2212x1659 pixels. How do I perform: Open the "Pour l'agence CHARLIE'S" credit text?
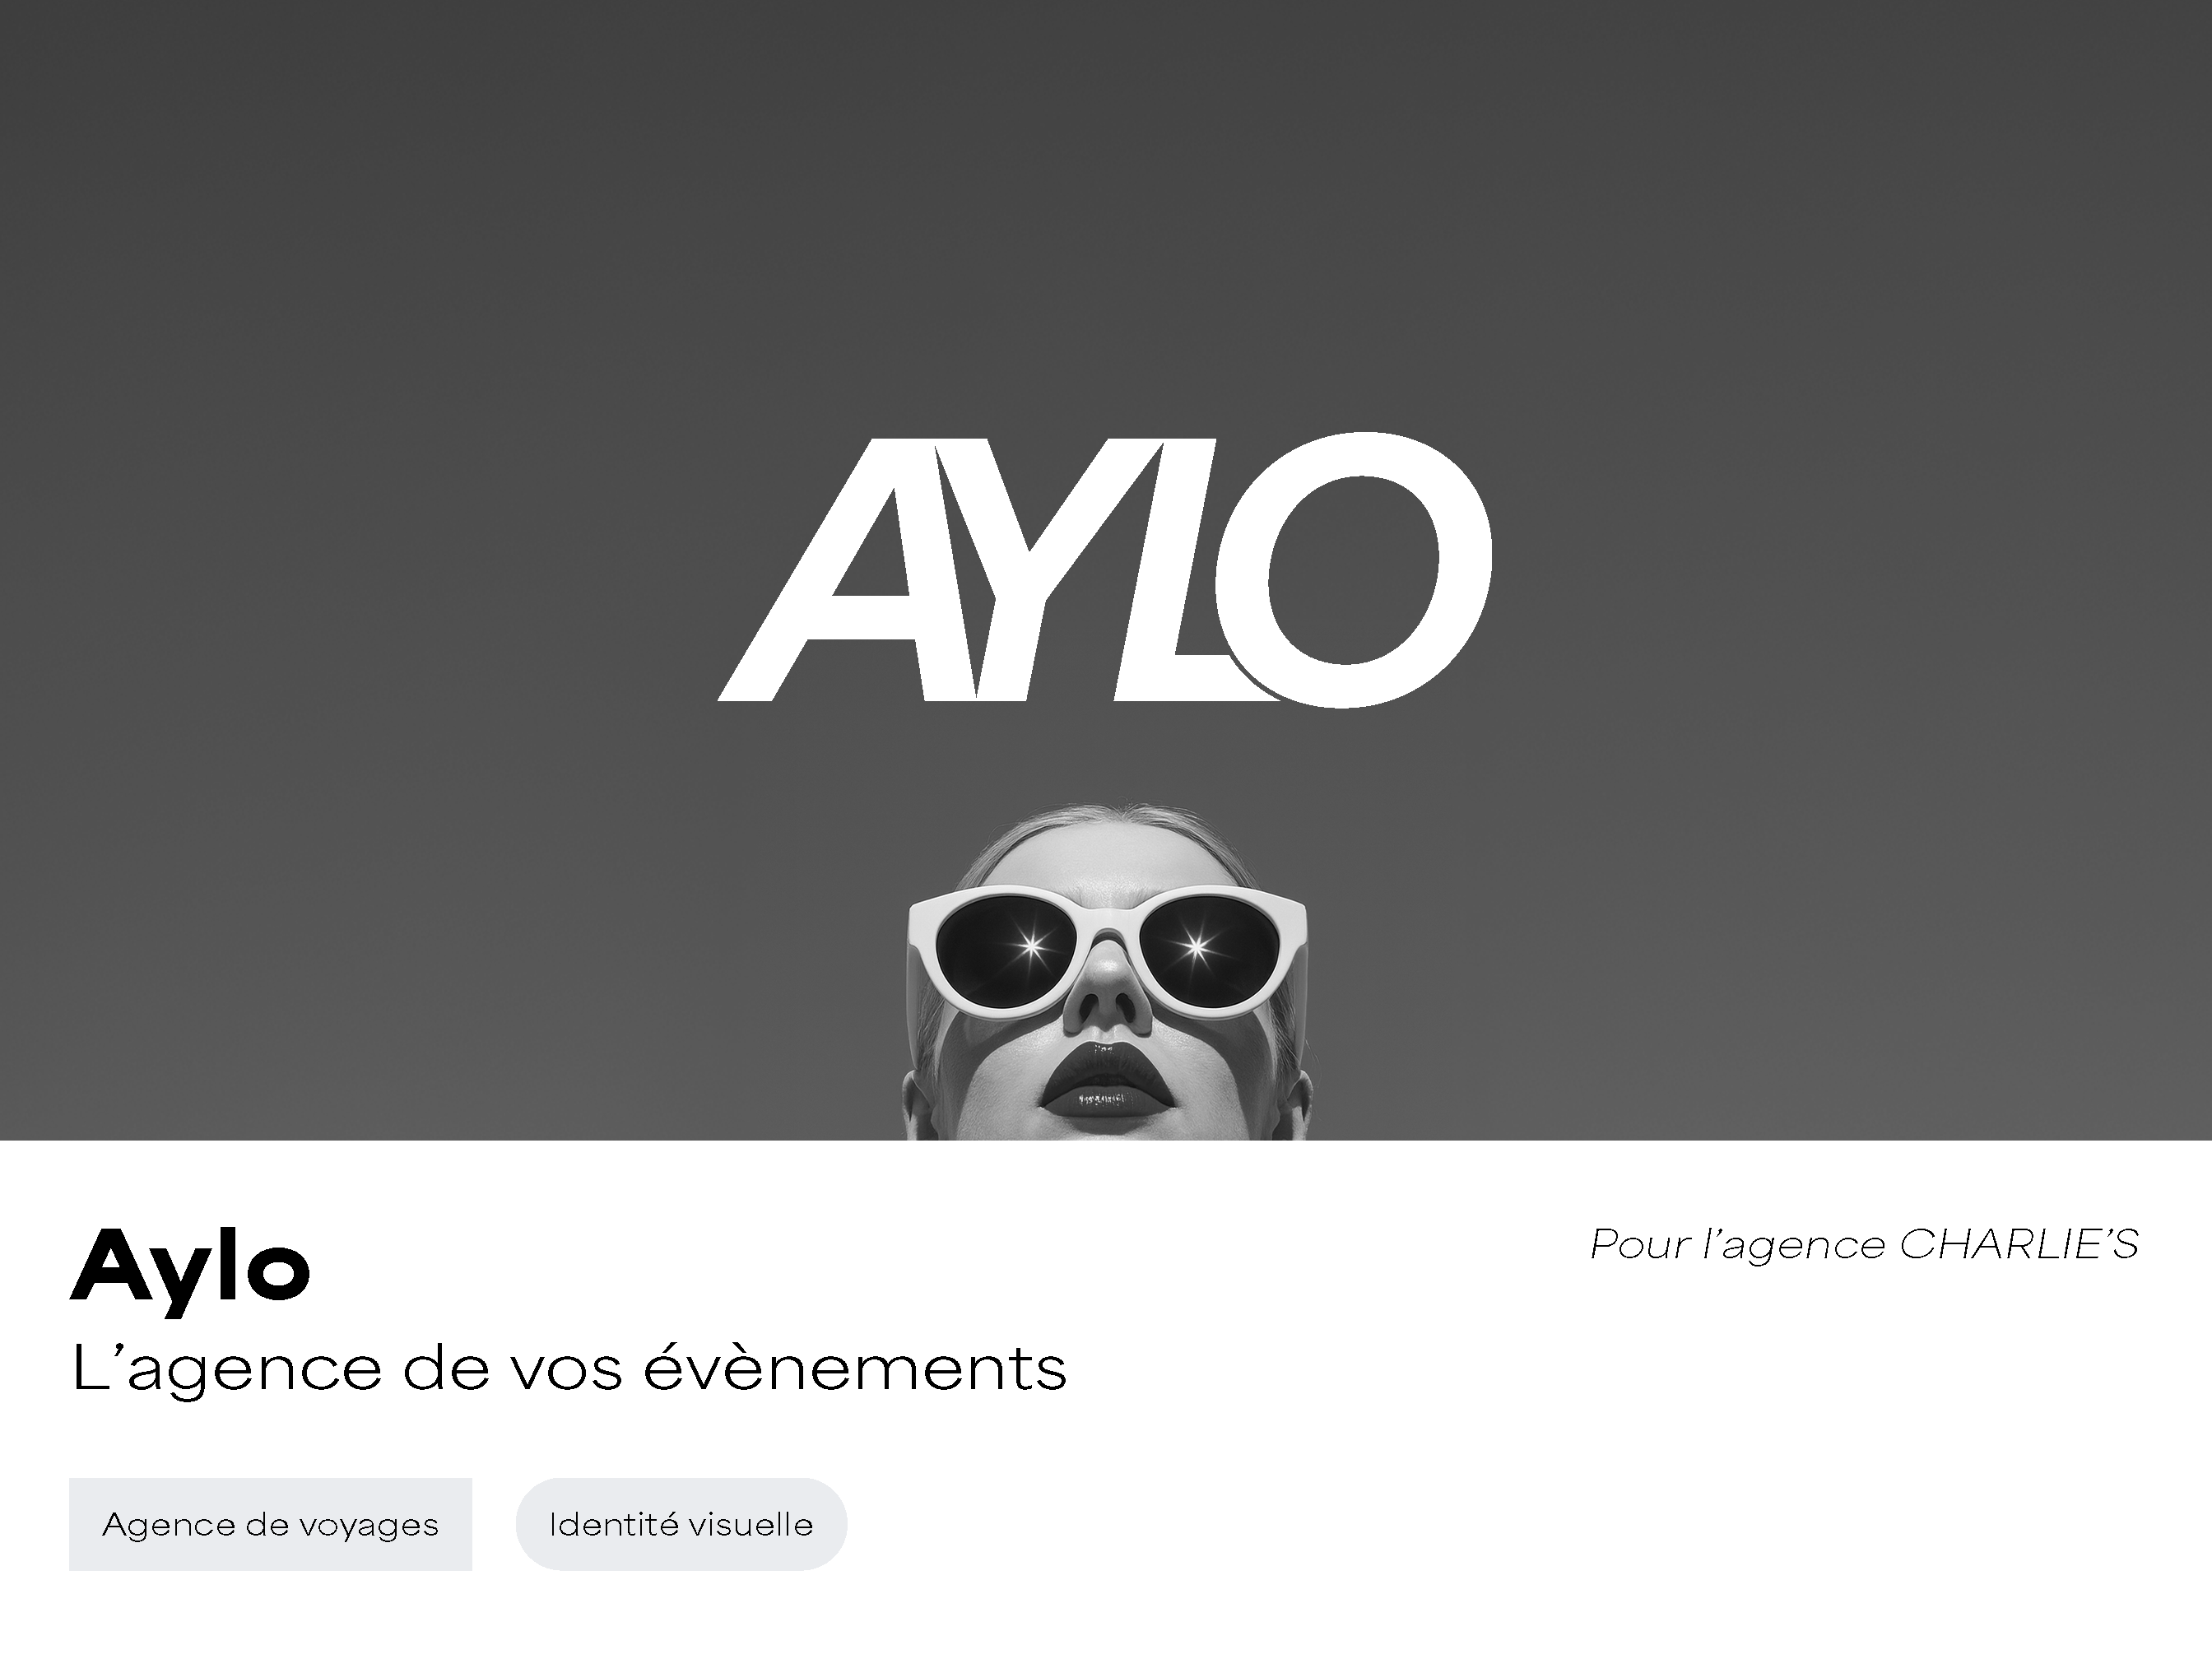point(1864,1245)
